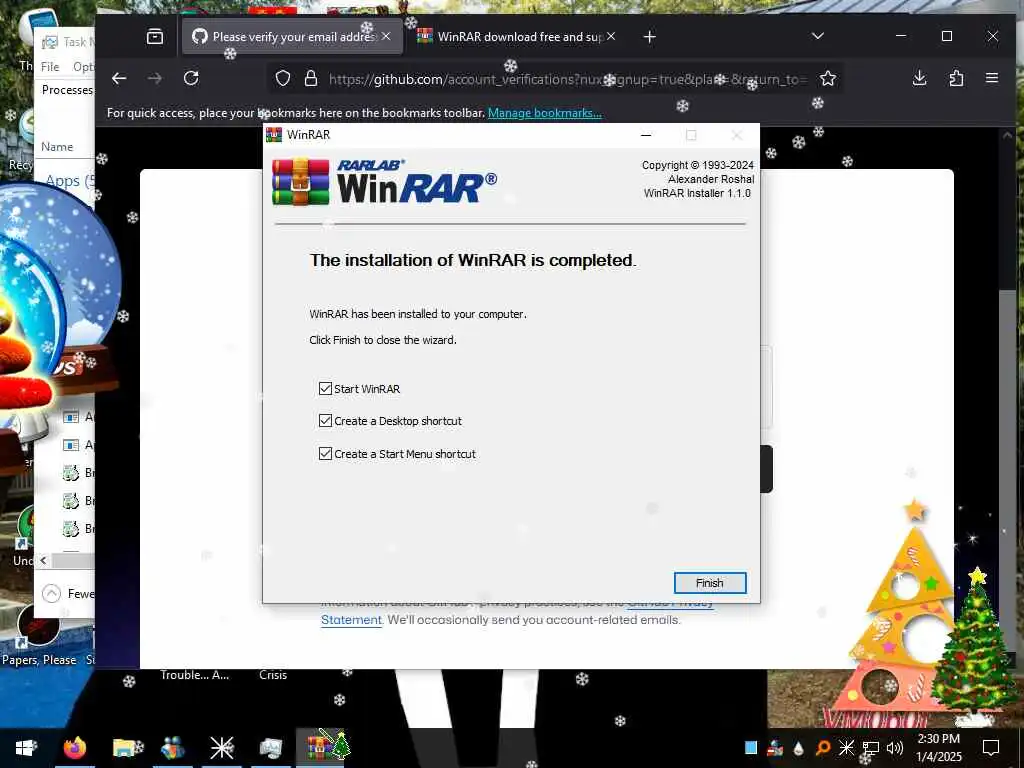Reload the current Firefox page
Screen dimensions: 1024x768
pyautogui.click(x=191, y=78)
